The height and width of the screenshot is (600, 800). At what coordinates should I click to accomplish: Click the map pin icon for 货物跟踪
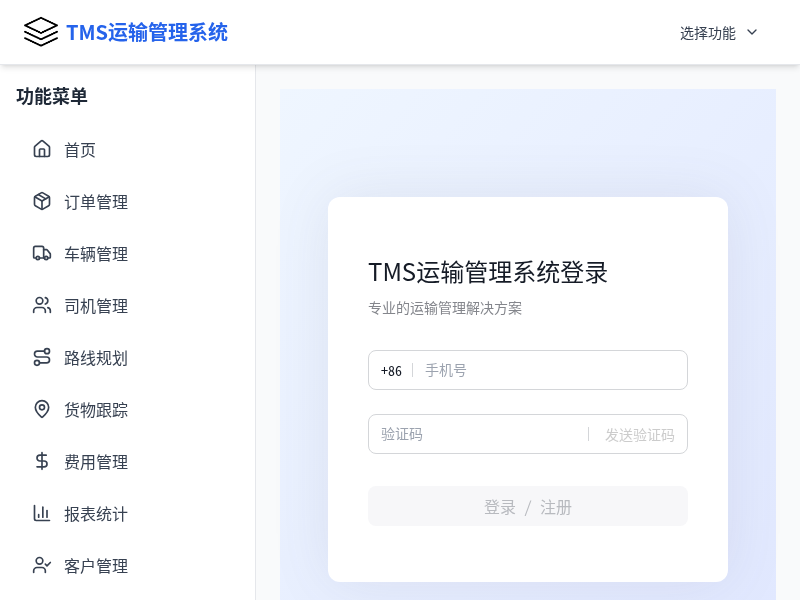point(42,409)
